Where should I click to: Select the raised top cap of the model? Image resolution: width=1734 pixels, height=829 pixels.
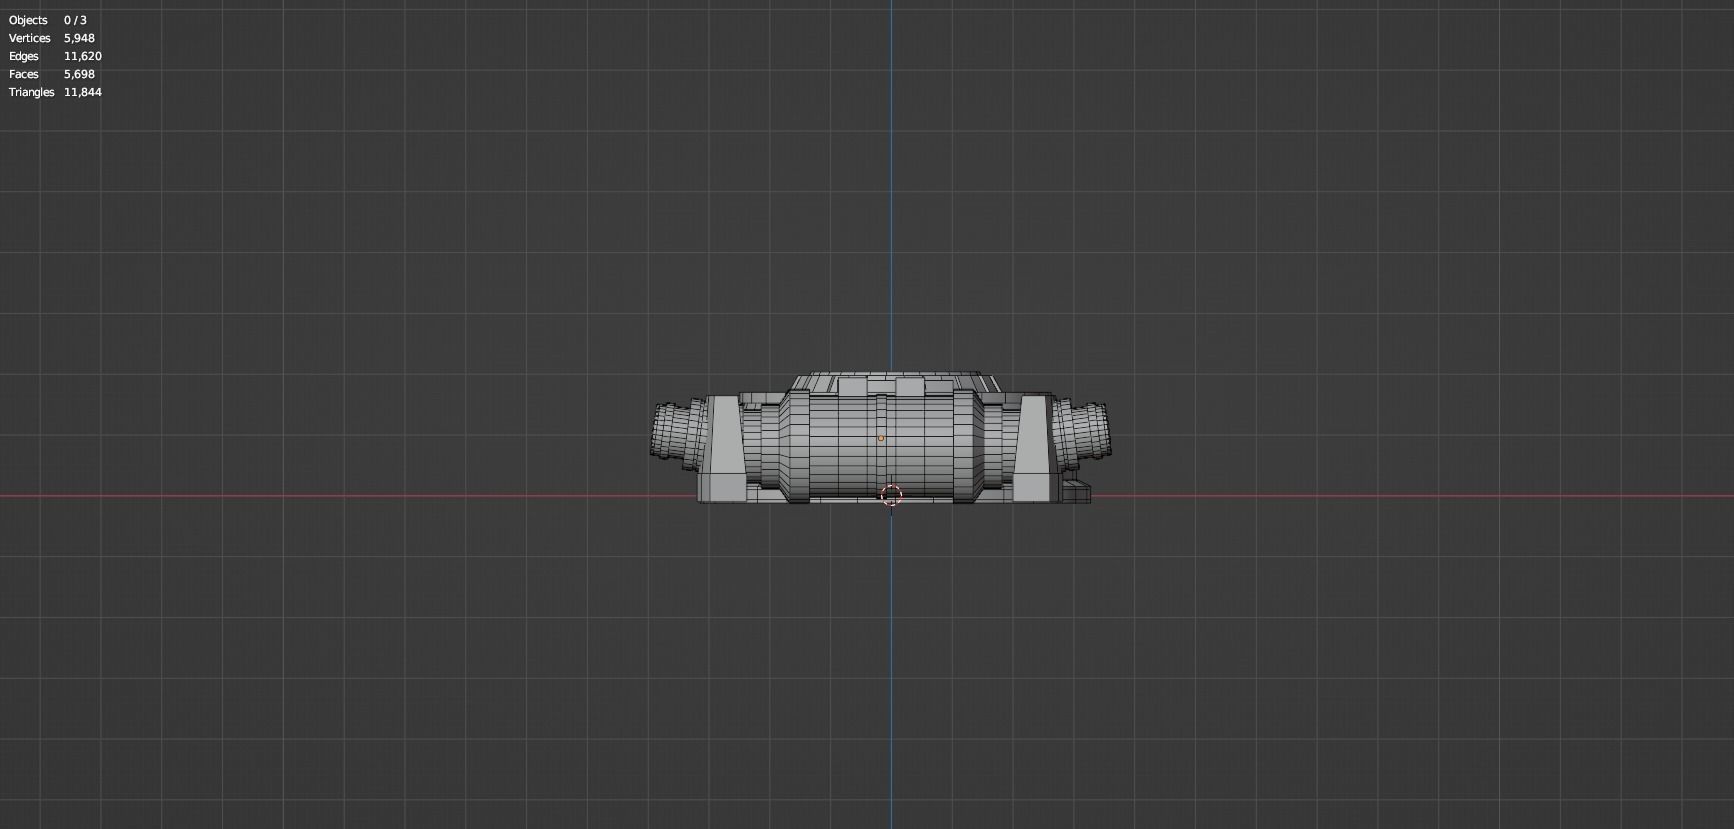[x=895, y=383]
